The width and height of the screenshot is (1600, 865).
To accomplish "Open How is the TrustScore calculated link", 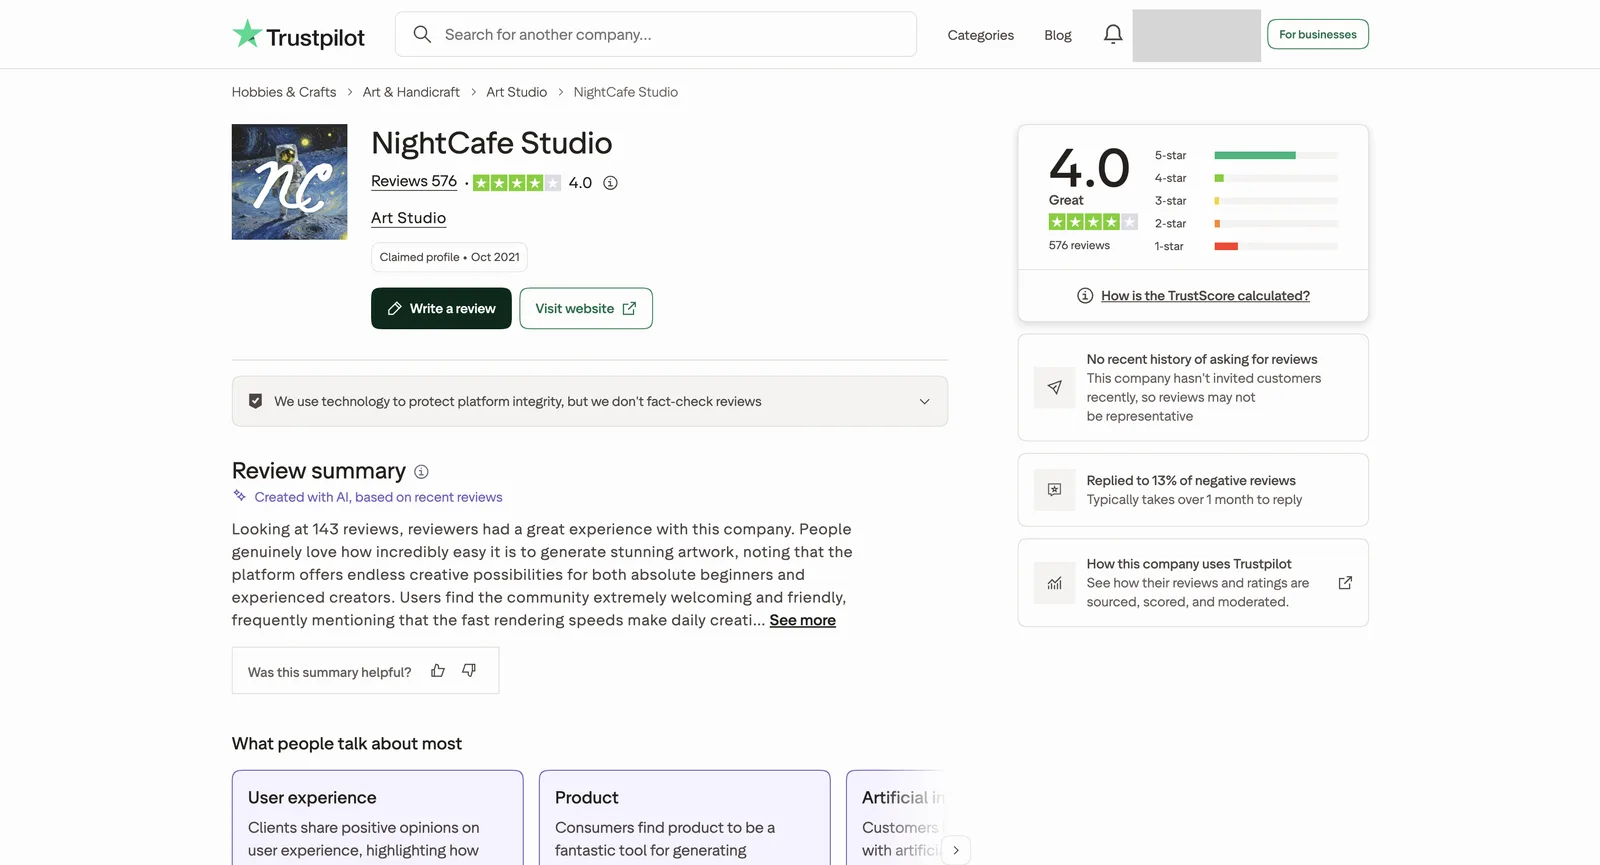I will click(1205, 296).
